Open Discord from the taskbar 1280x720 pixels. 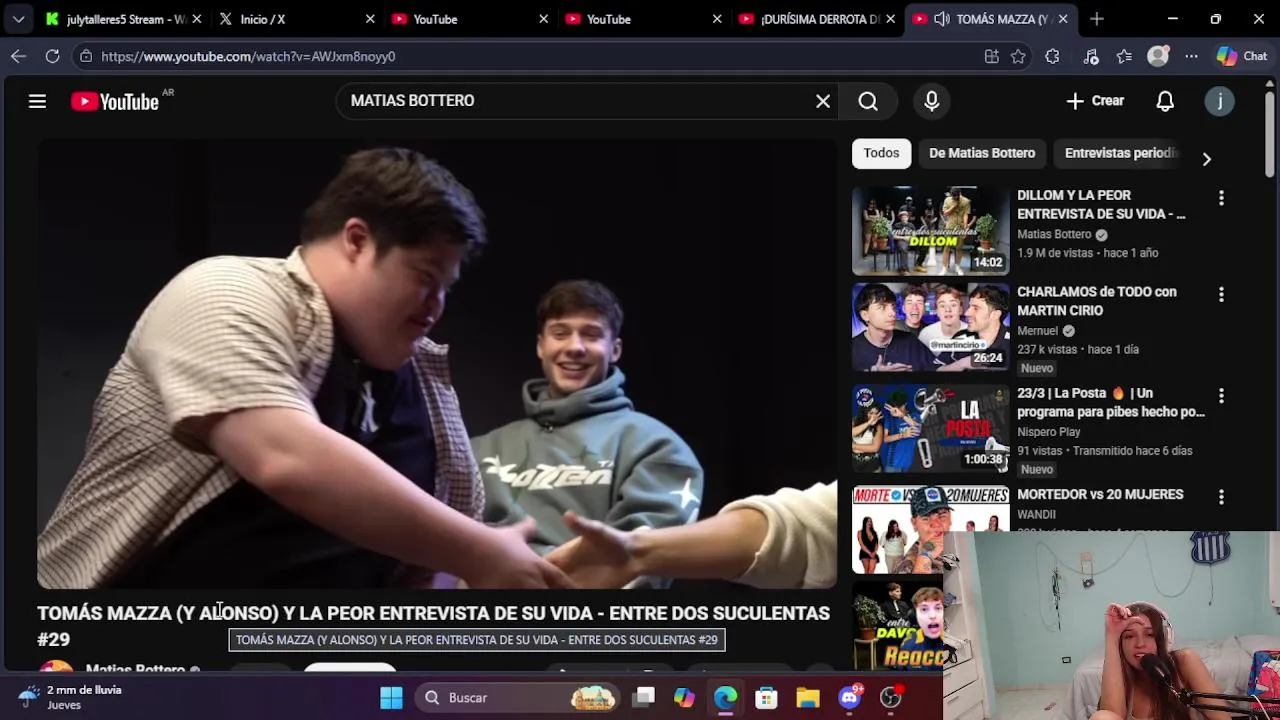849,697
